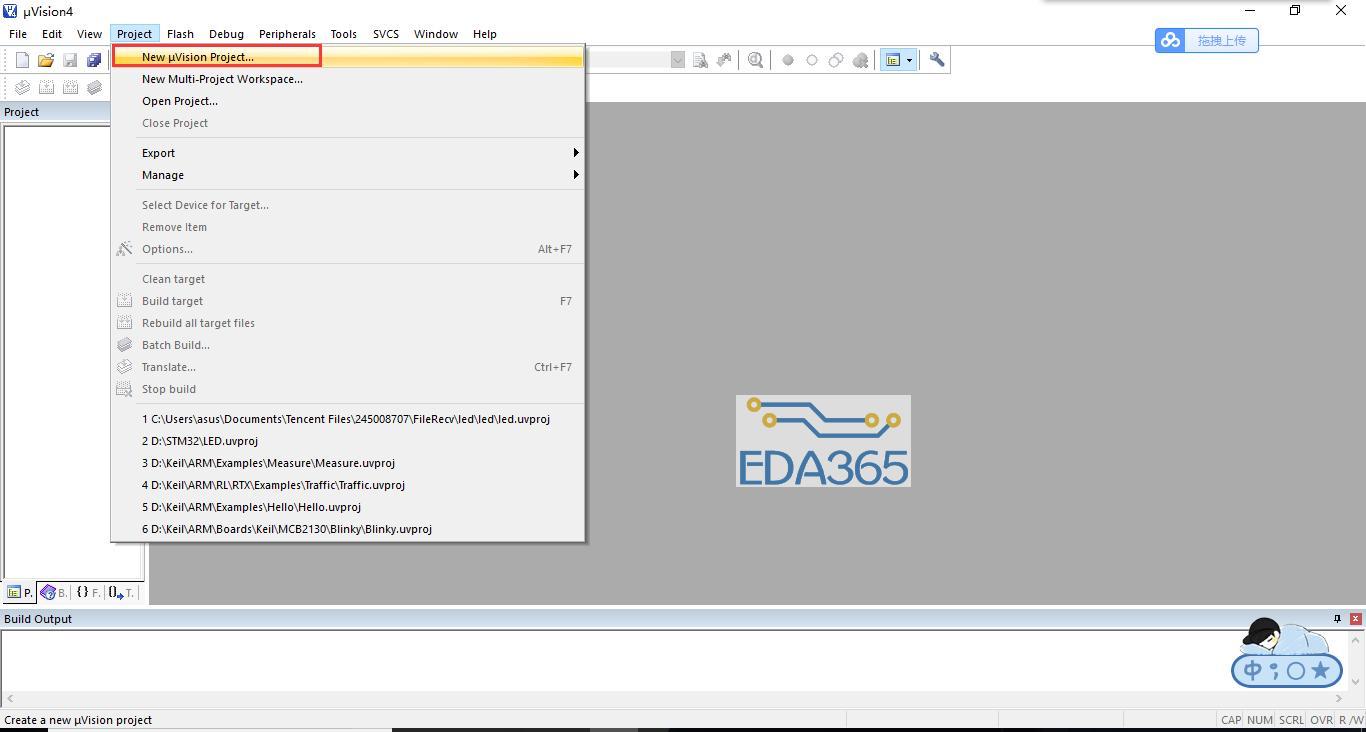Open recent project Blinky.uvproj
Screen dimensions: 1366x732
coord(348,529)
